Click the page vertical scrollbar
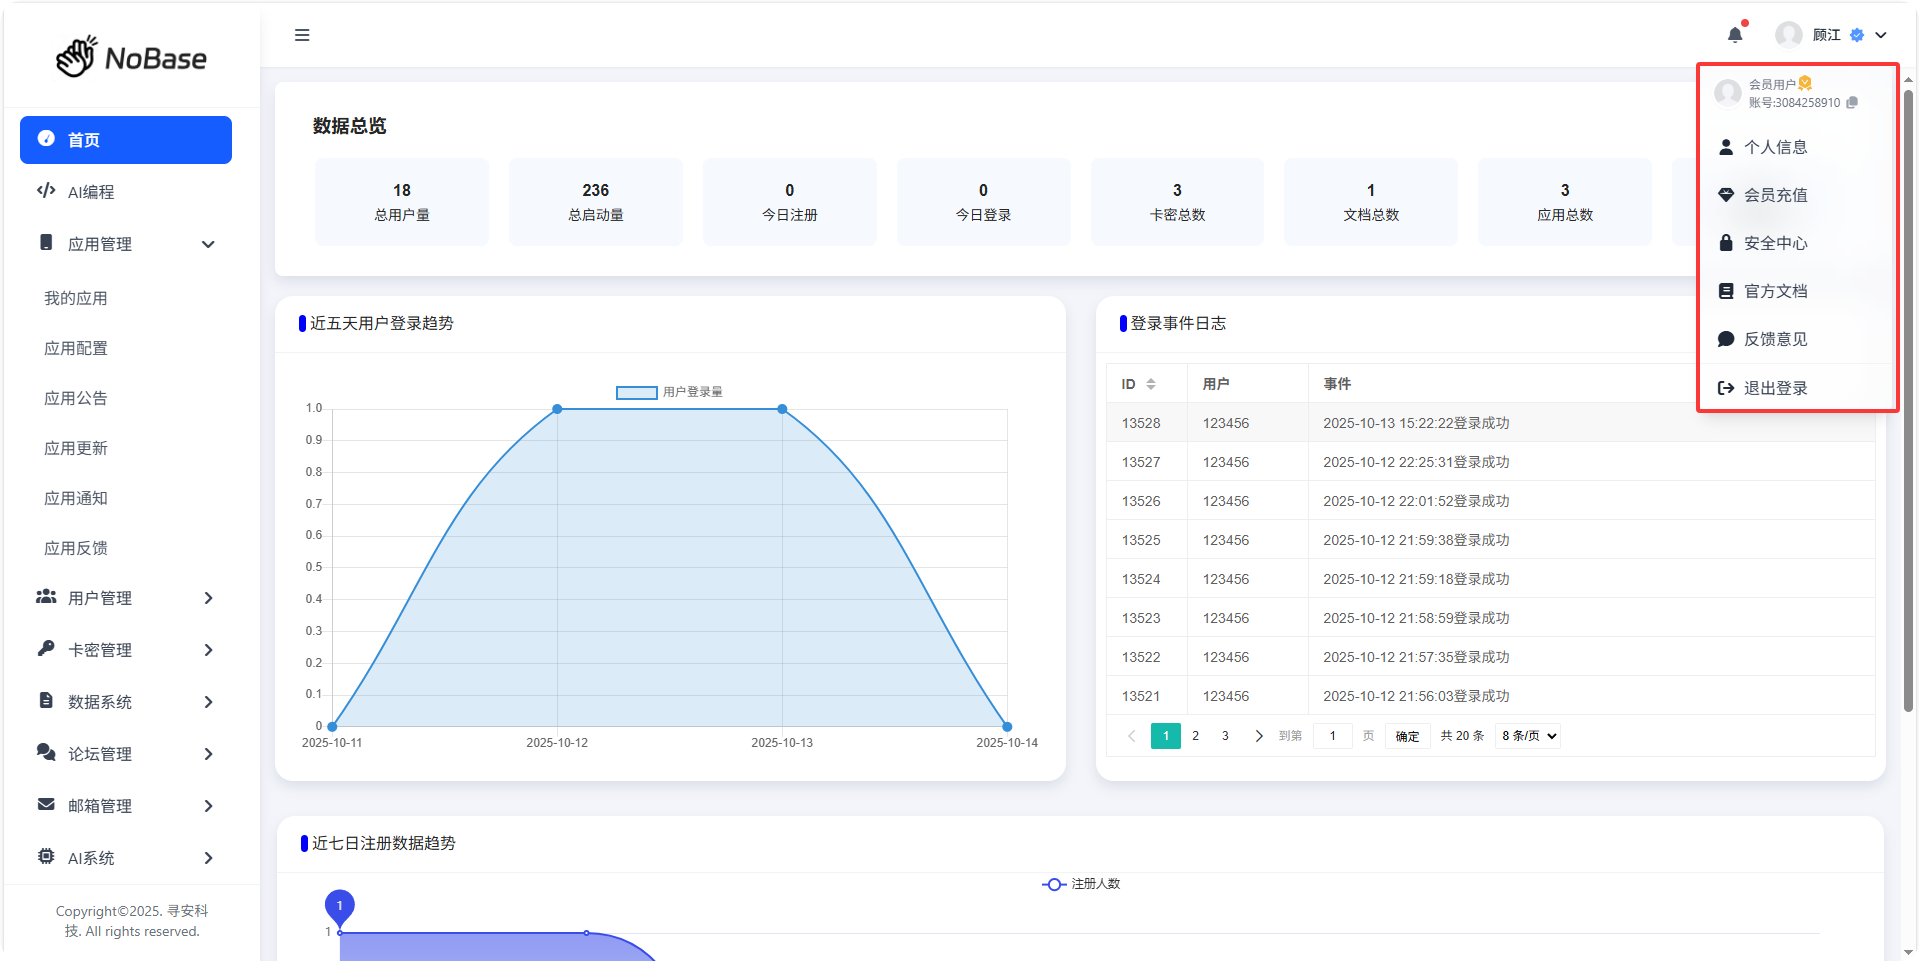 1908,400
